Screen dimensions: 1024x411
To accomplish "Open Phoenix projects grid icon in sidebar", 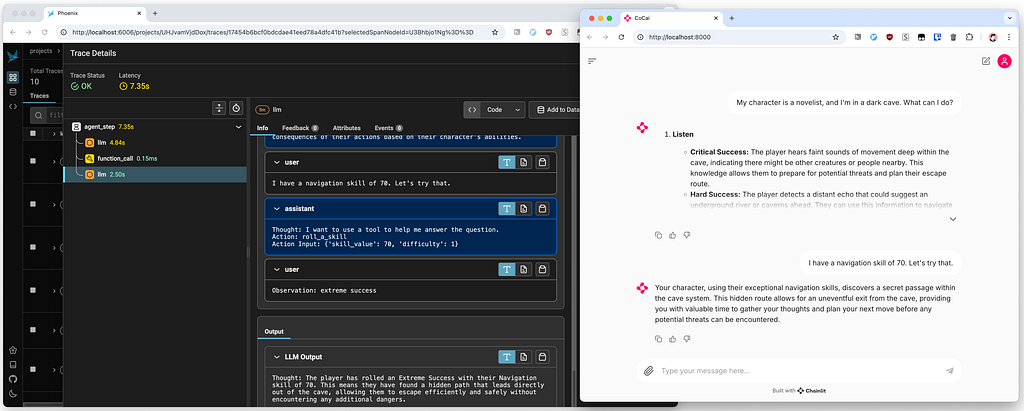I will tap(13, 78).
